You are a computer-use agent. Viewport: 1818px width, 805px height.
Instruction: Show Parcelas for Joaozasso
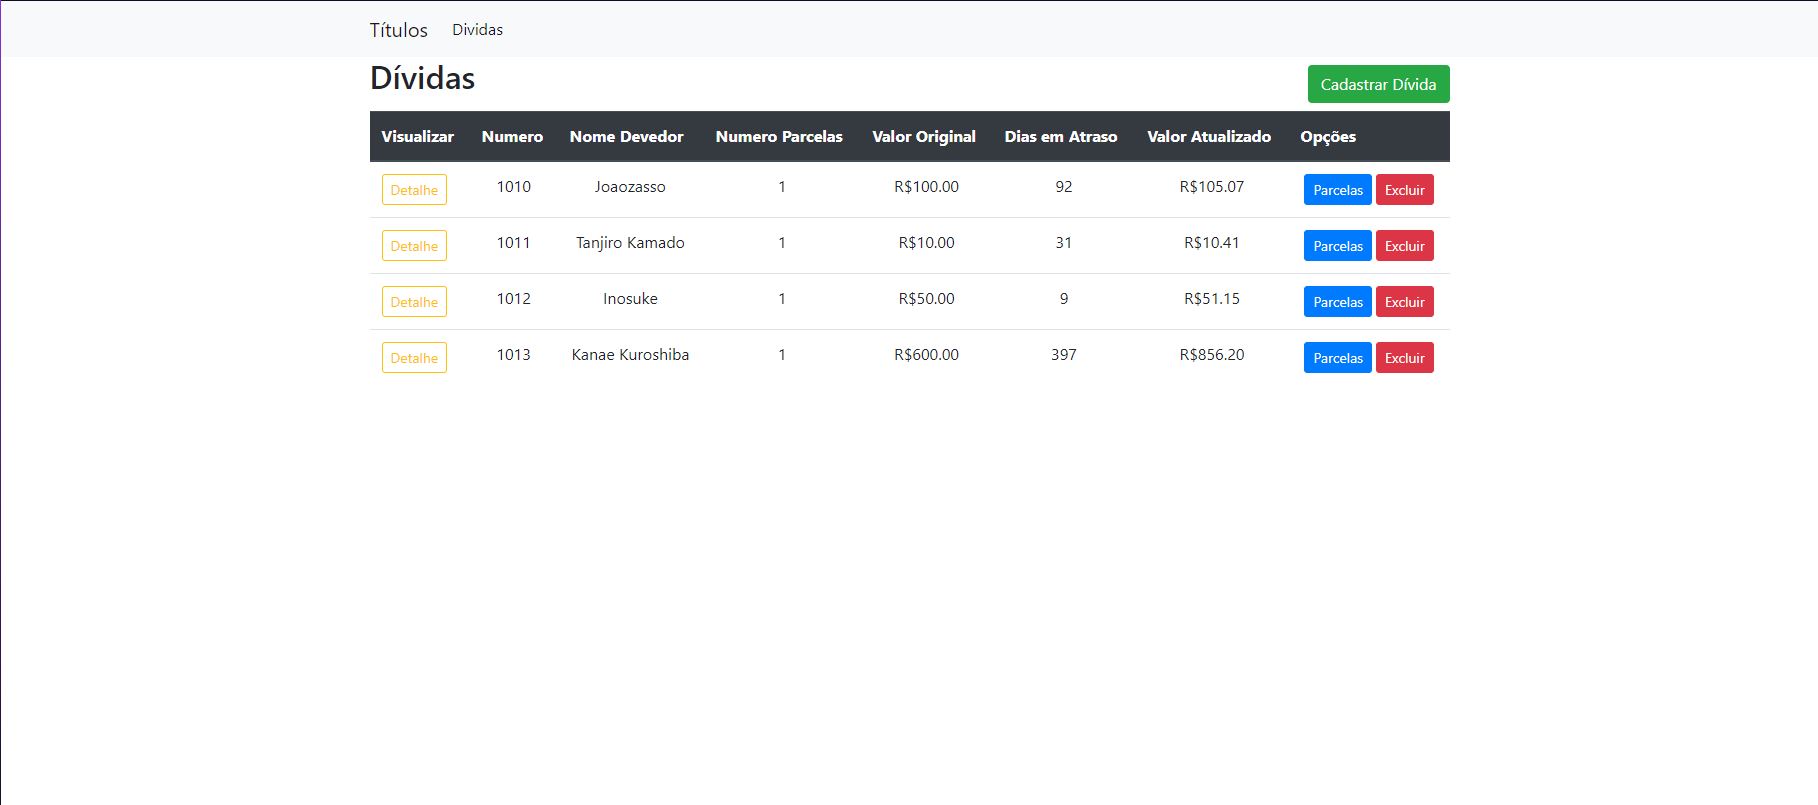click(1337, 190)
